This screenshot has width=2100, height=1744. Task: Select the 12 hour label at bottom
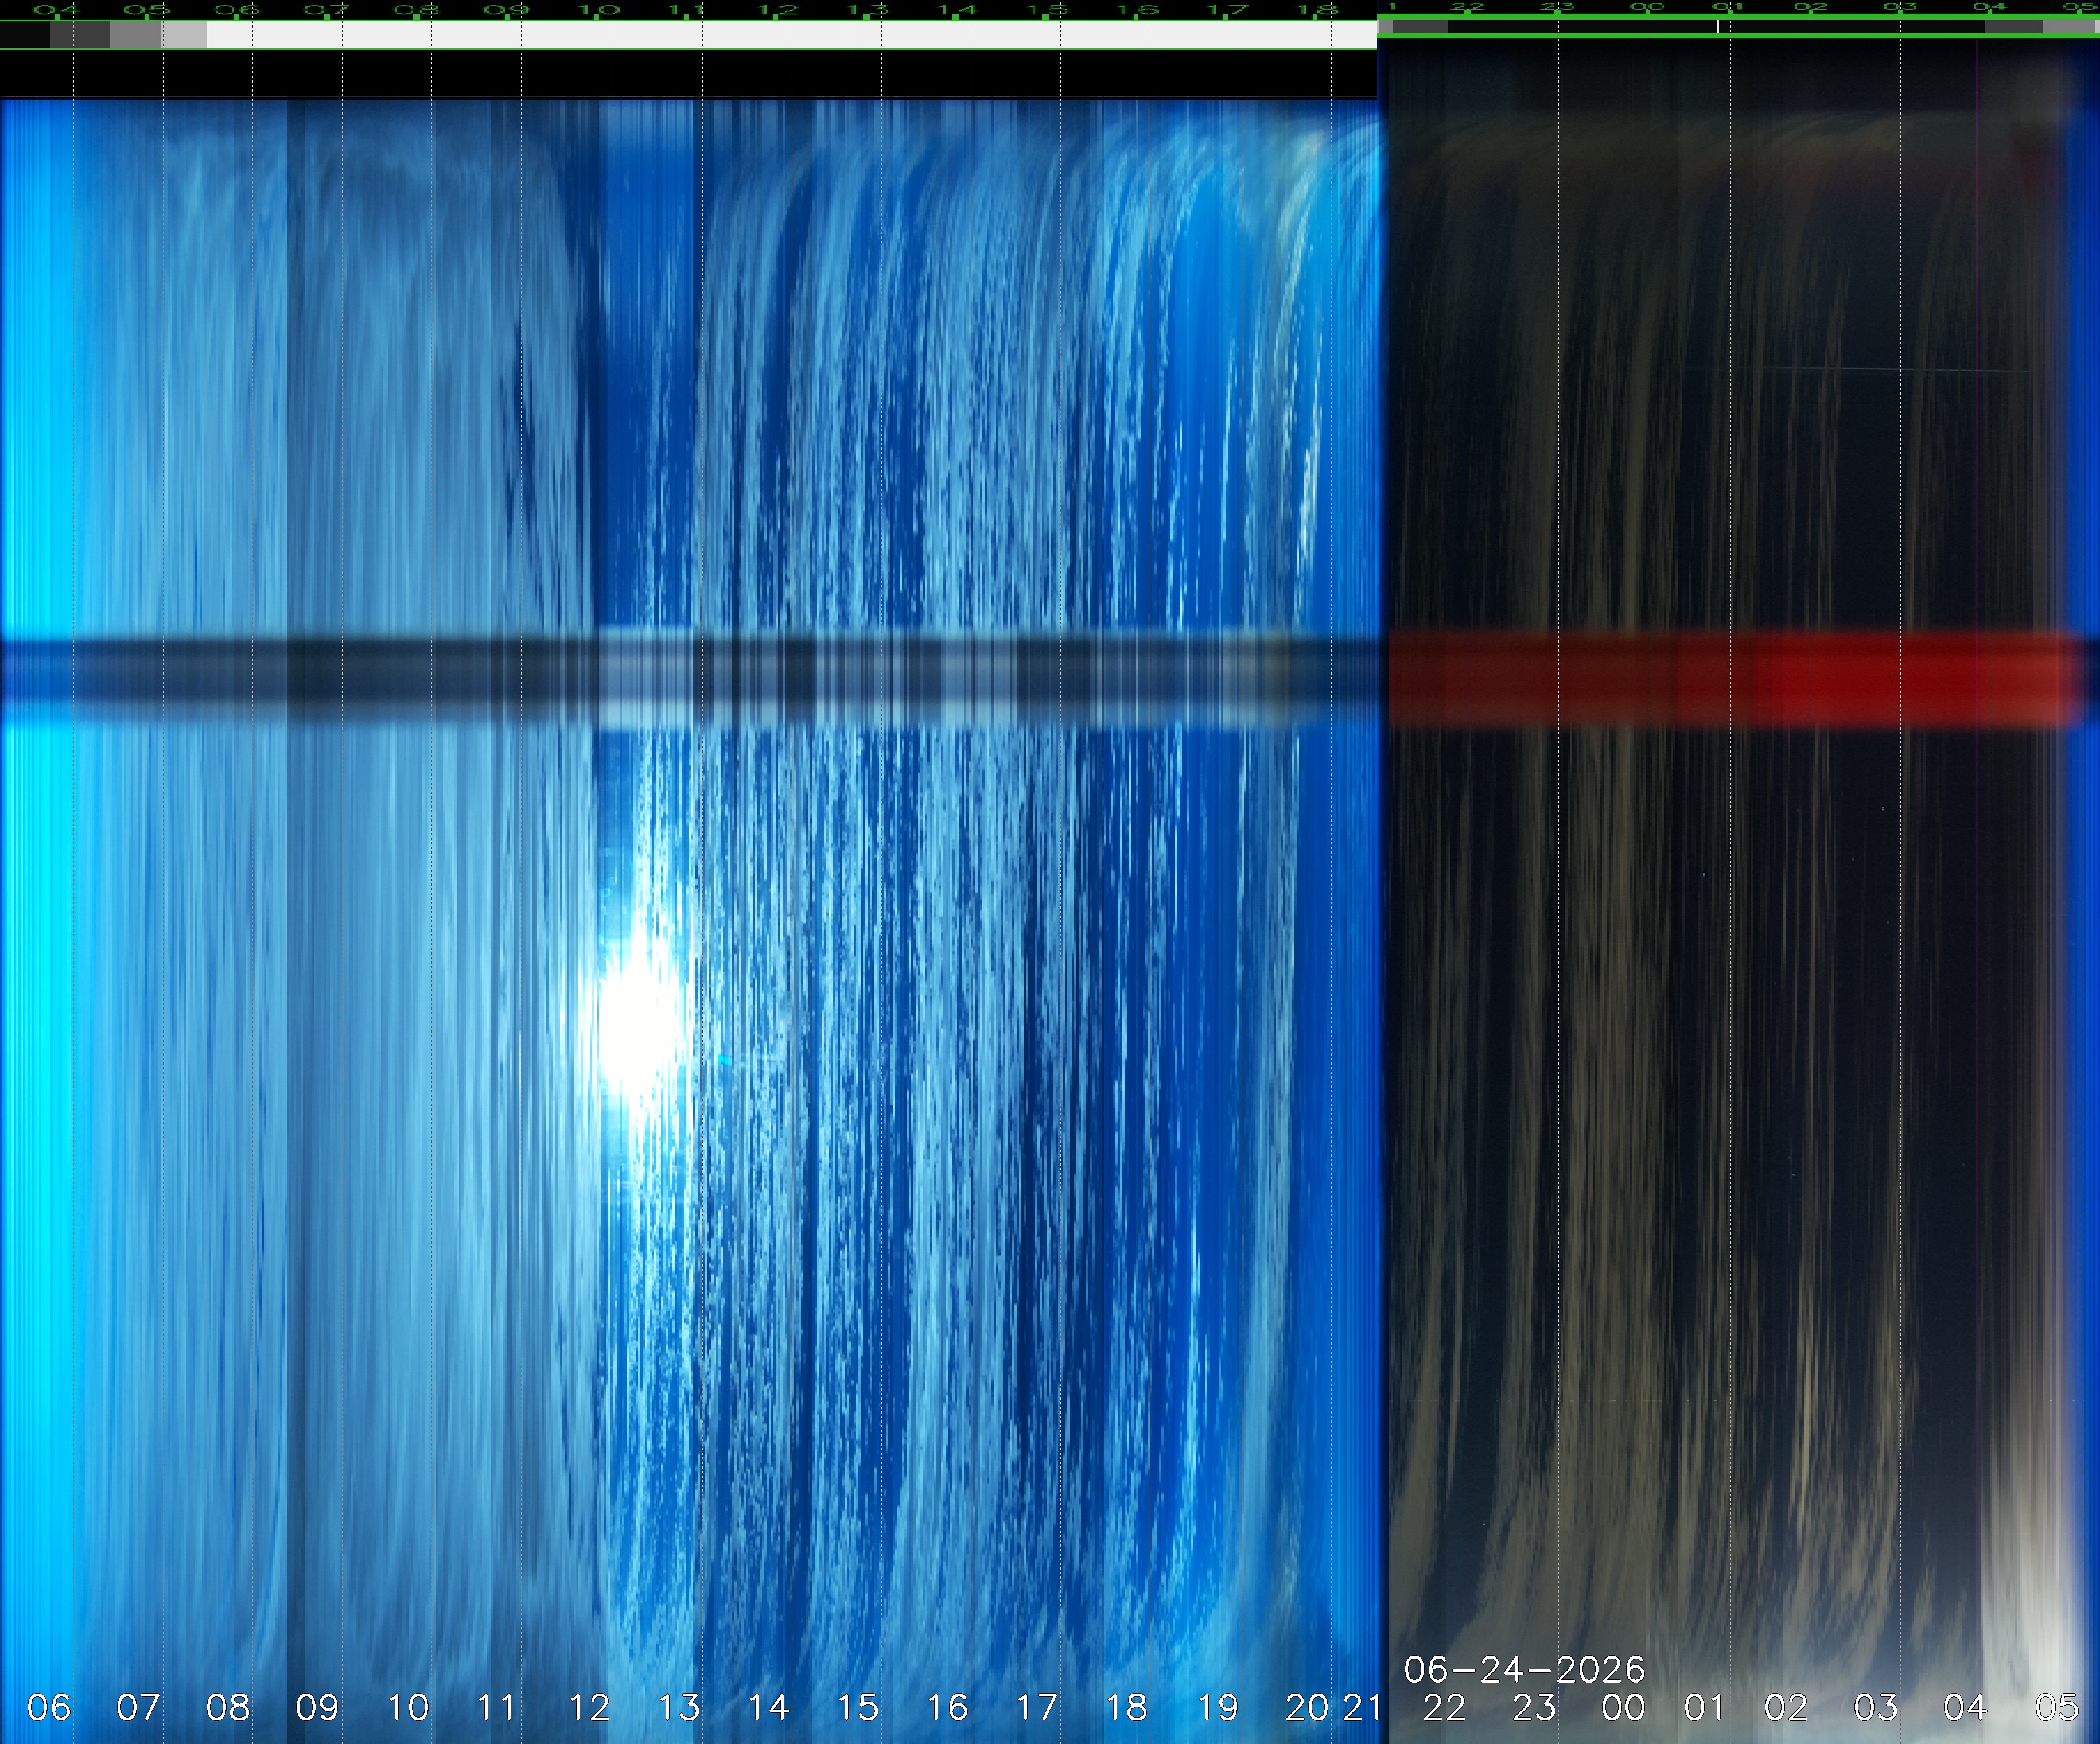pyautogui.click(x=589, y=1707)
